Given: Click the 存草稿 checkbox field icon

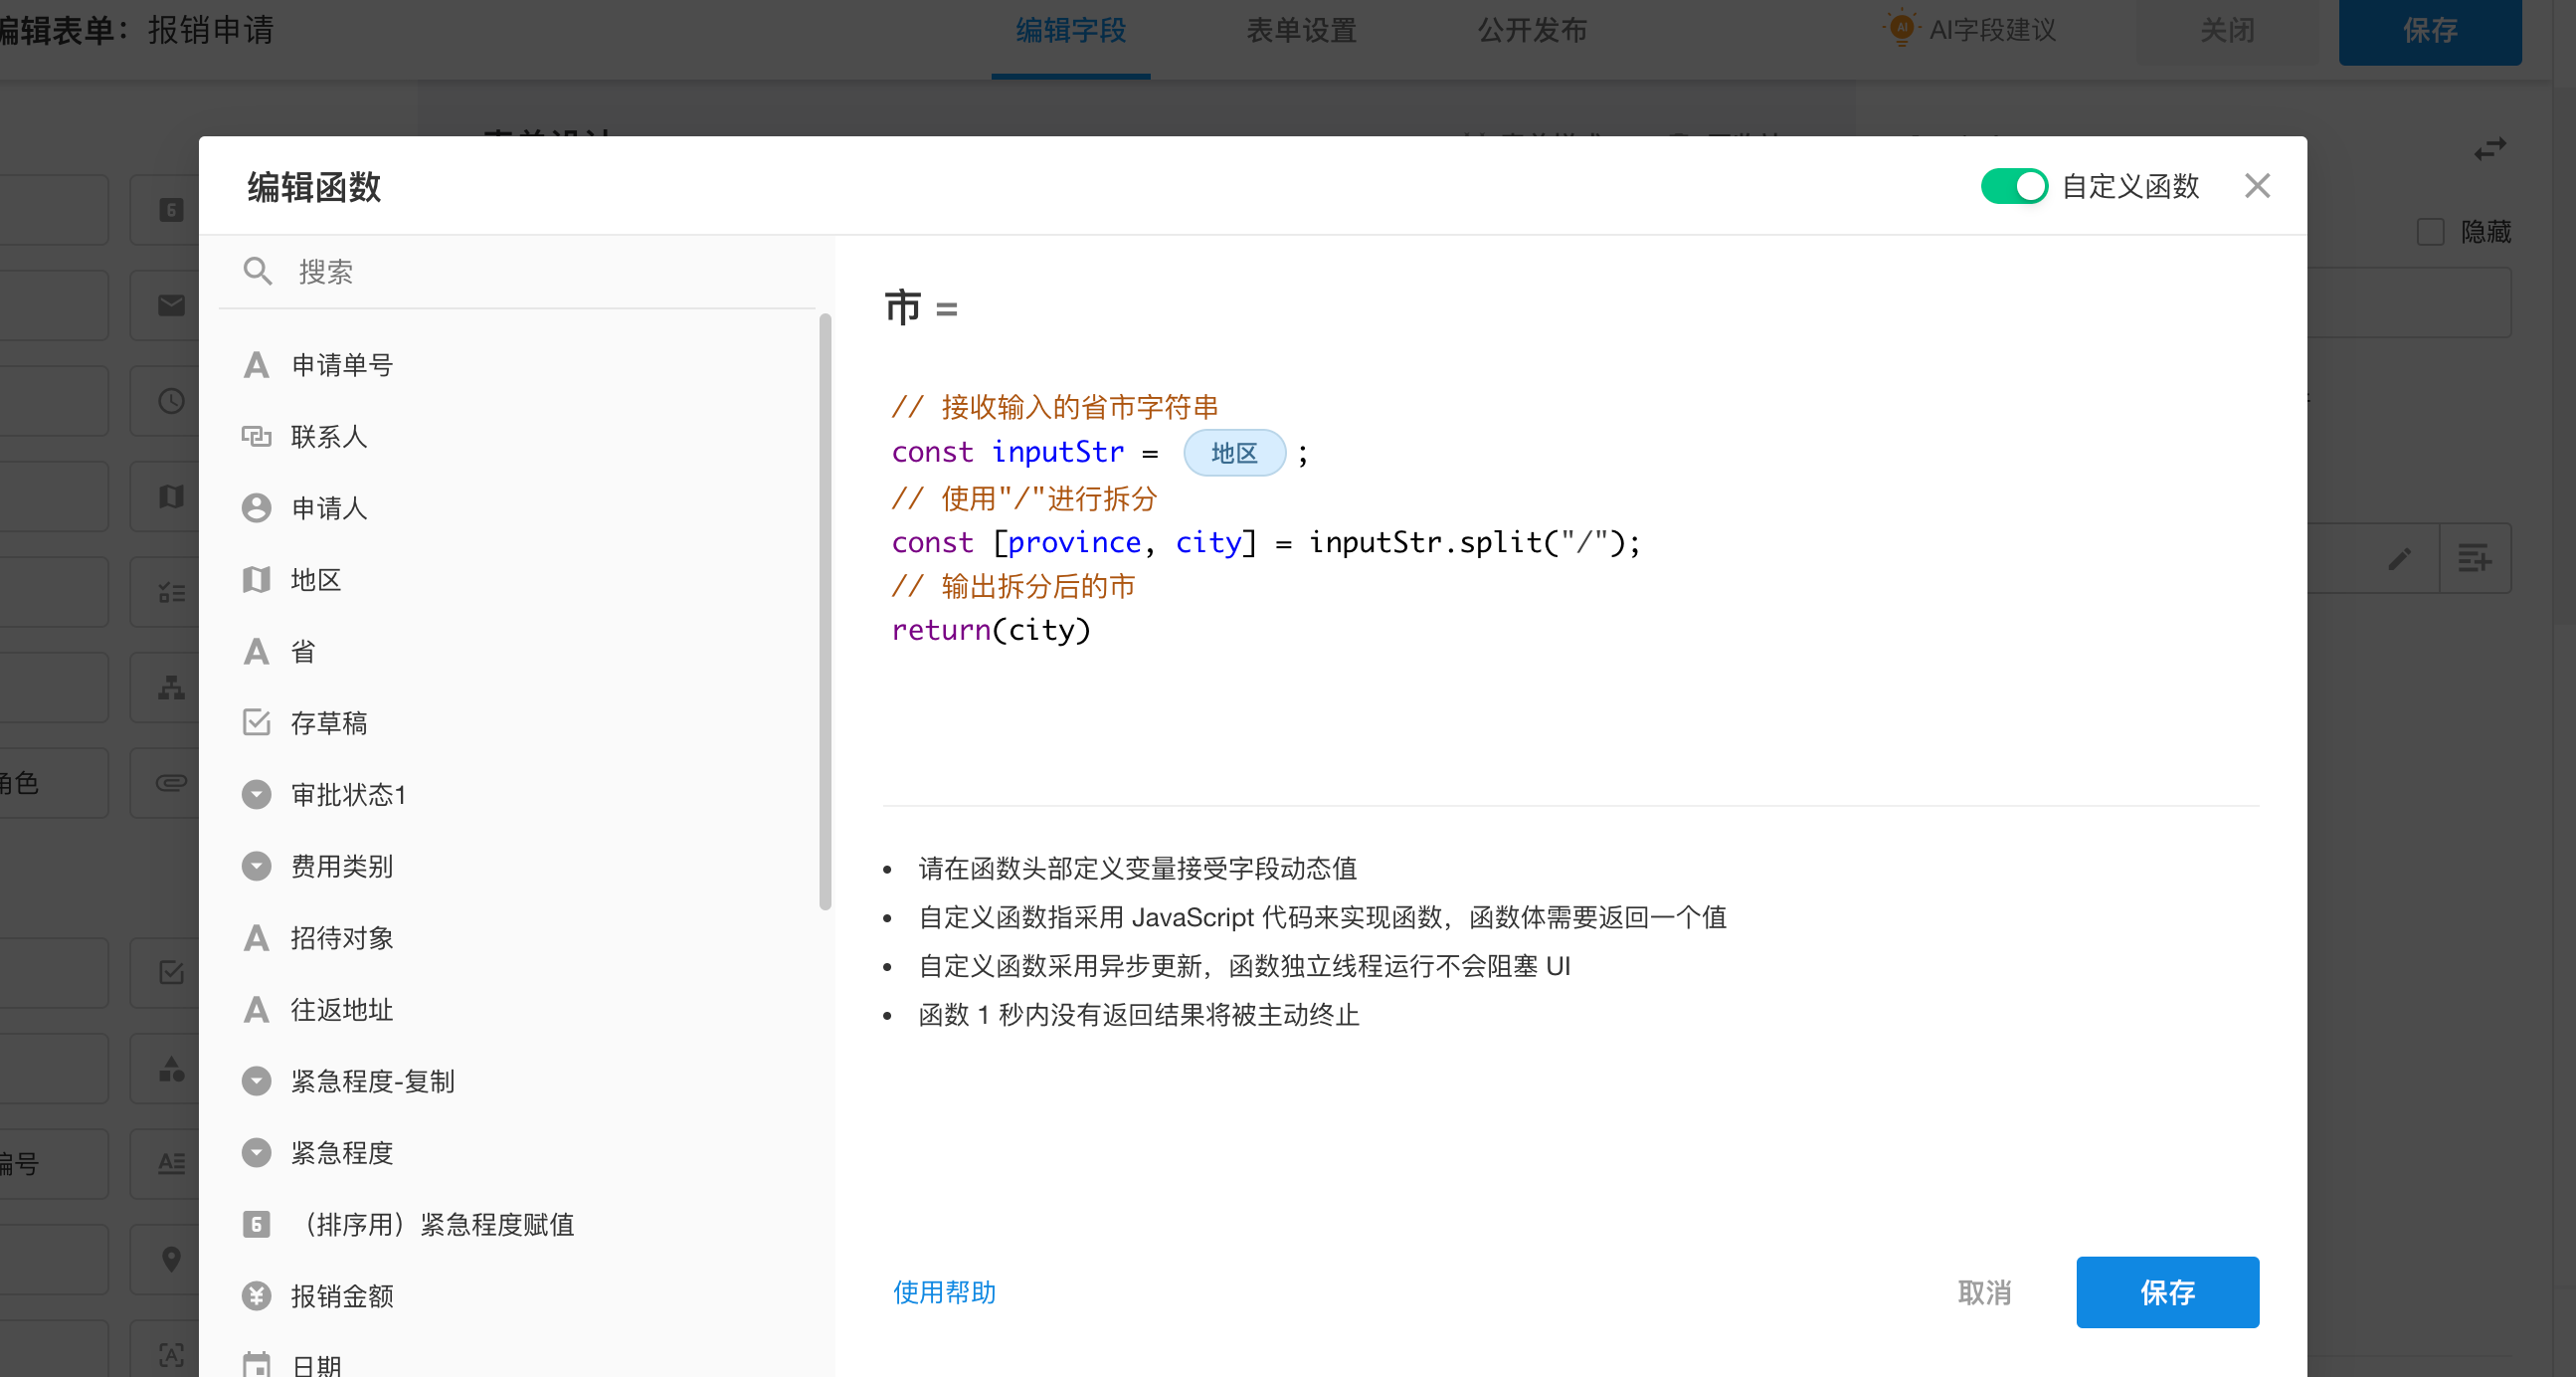Looking at the screenshot, I should (x=256, y=723).
